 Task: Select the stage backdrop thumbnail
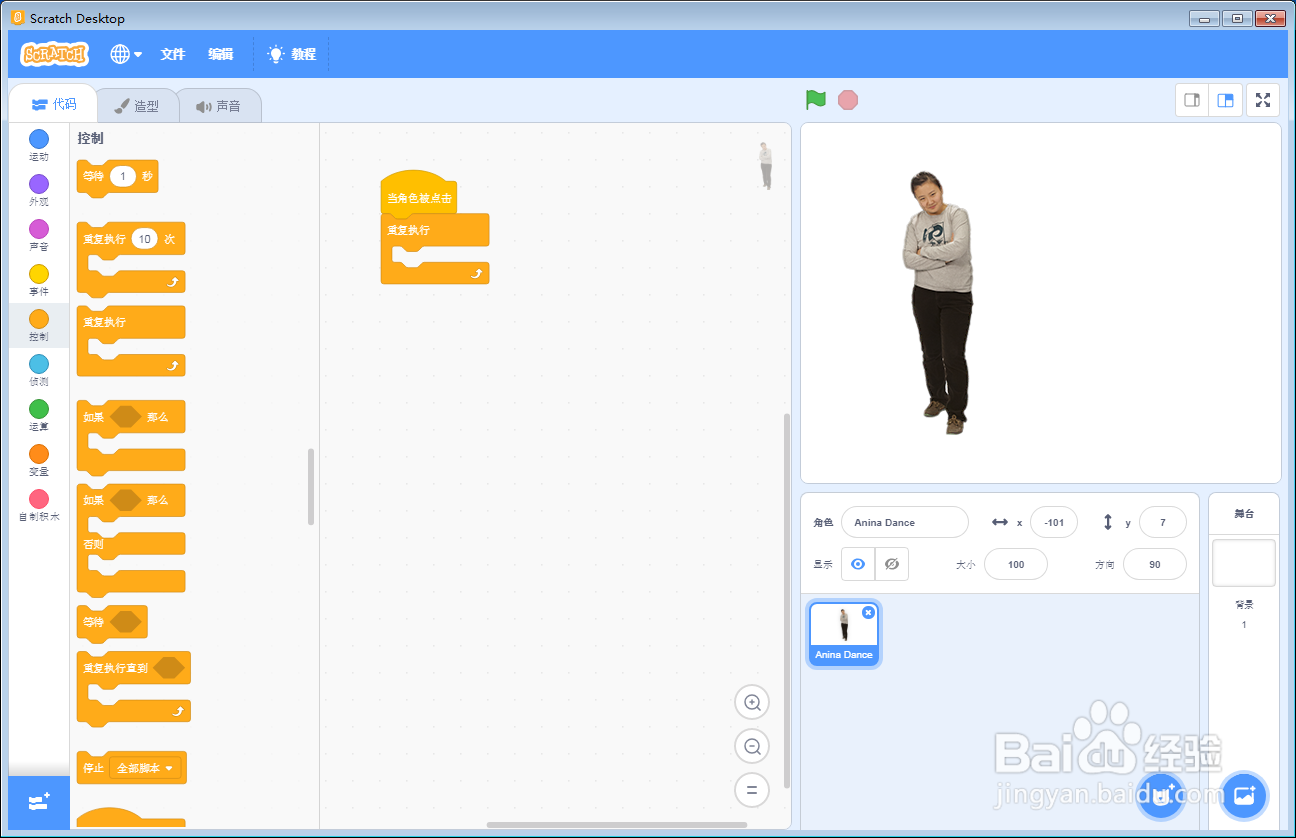[x=1244, y=563]
